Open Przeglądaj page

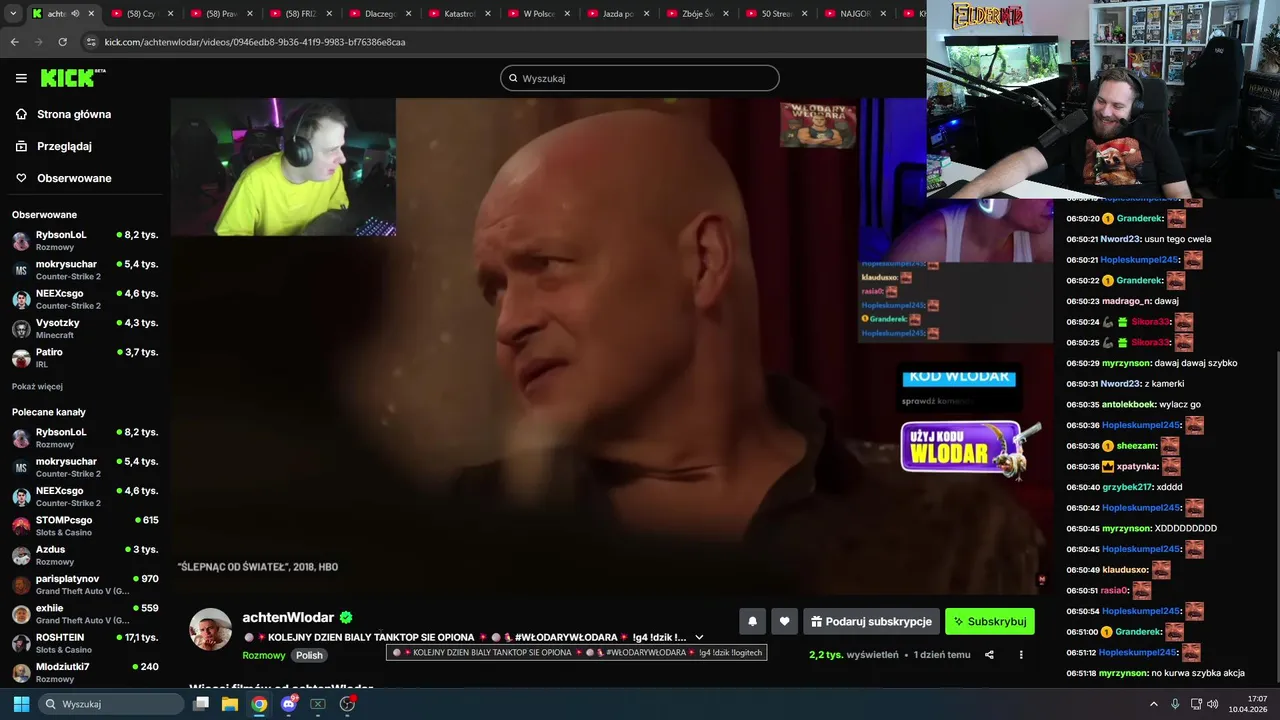54,146
